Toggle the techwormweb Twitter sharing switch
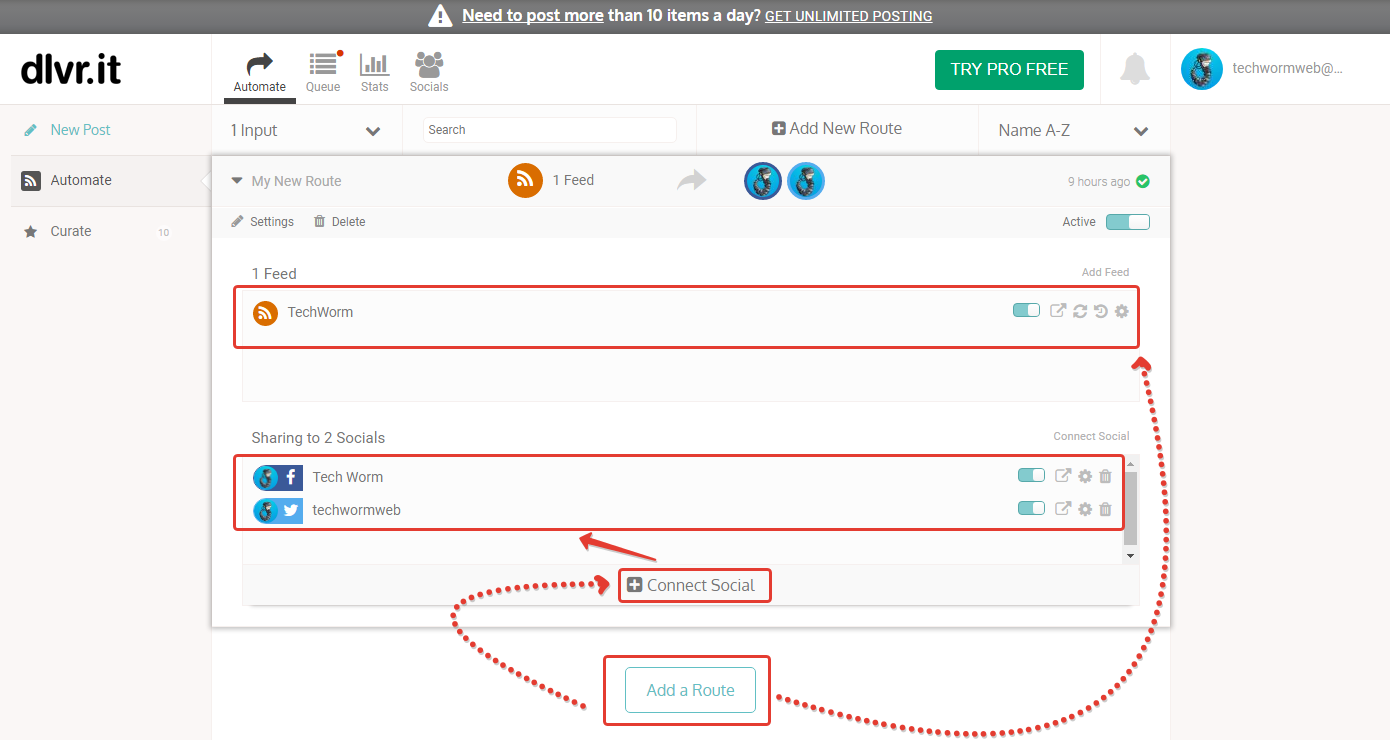 pyautogui.click(x=1031, y=509)
